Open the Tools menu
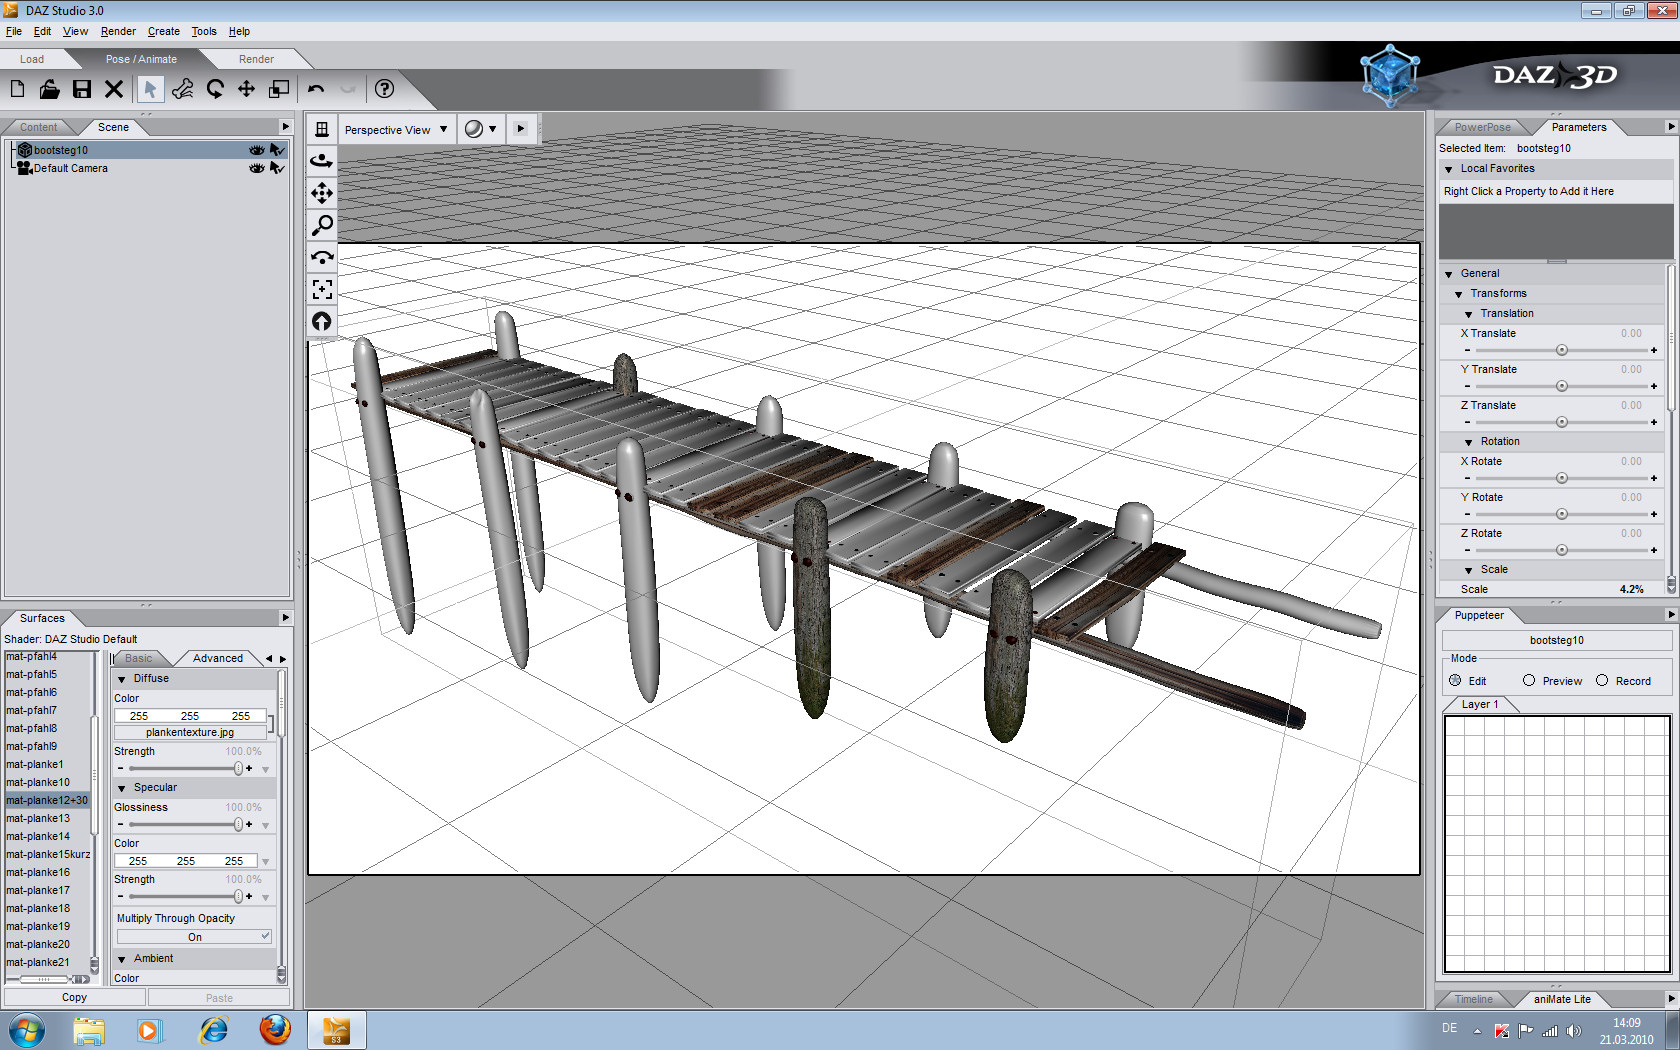Screen dimensions: 1680x1050 (204, 31)
